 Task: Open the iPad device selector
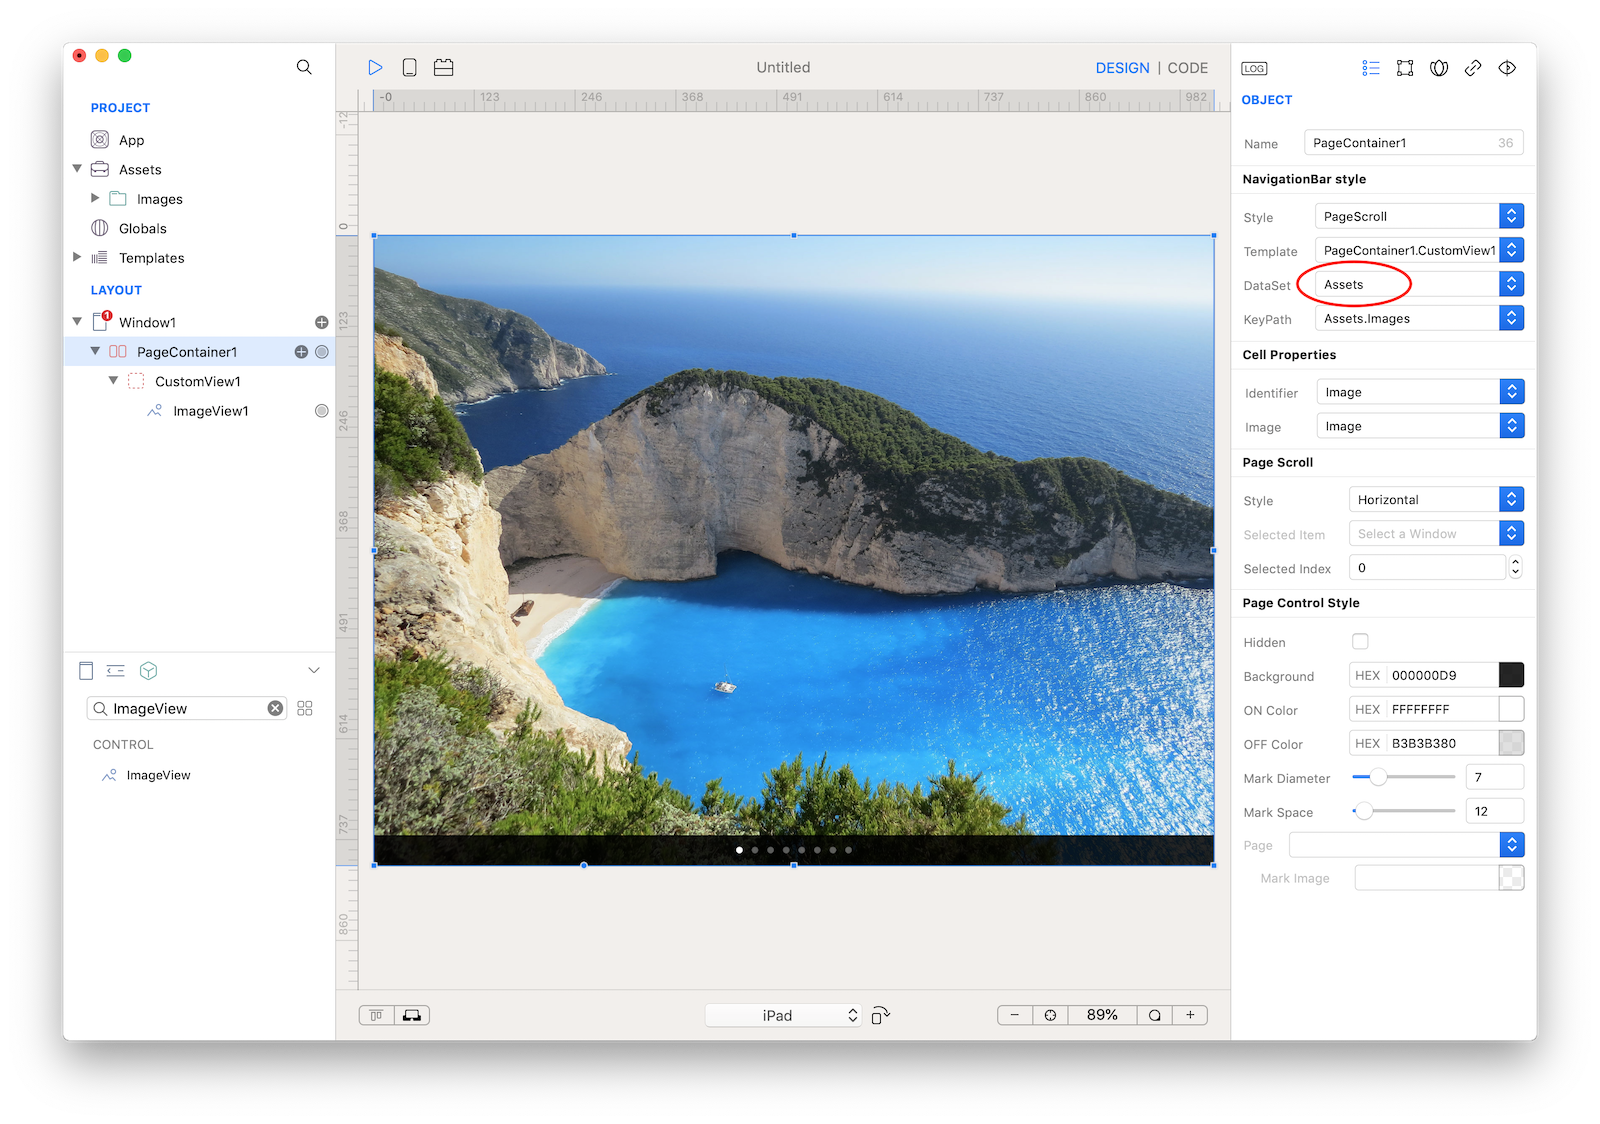click(783, 1015)
